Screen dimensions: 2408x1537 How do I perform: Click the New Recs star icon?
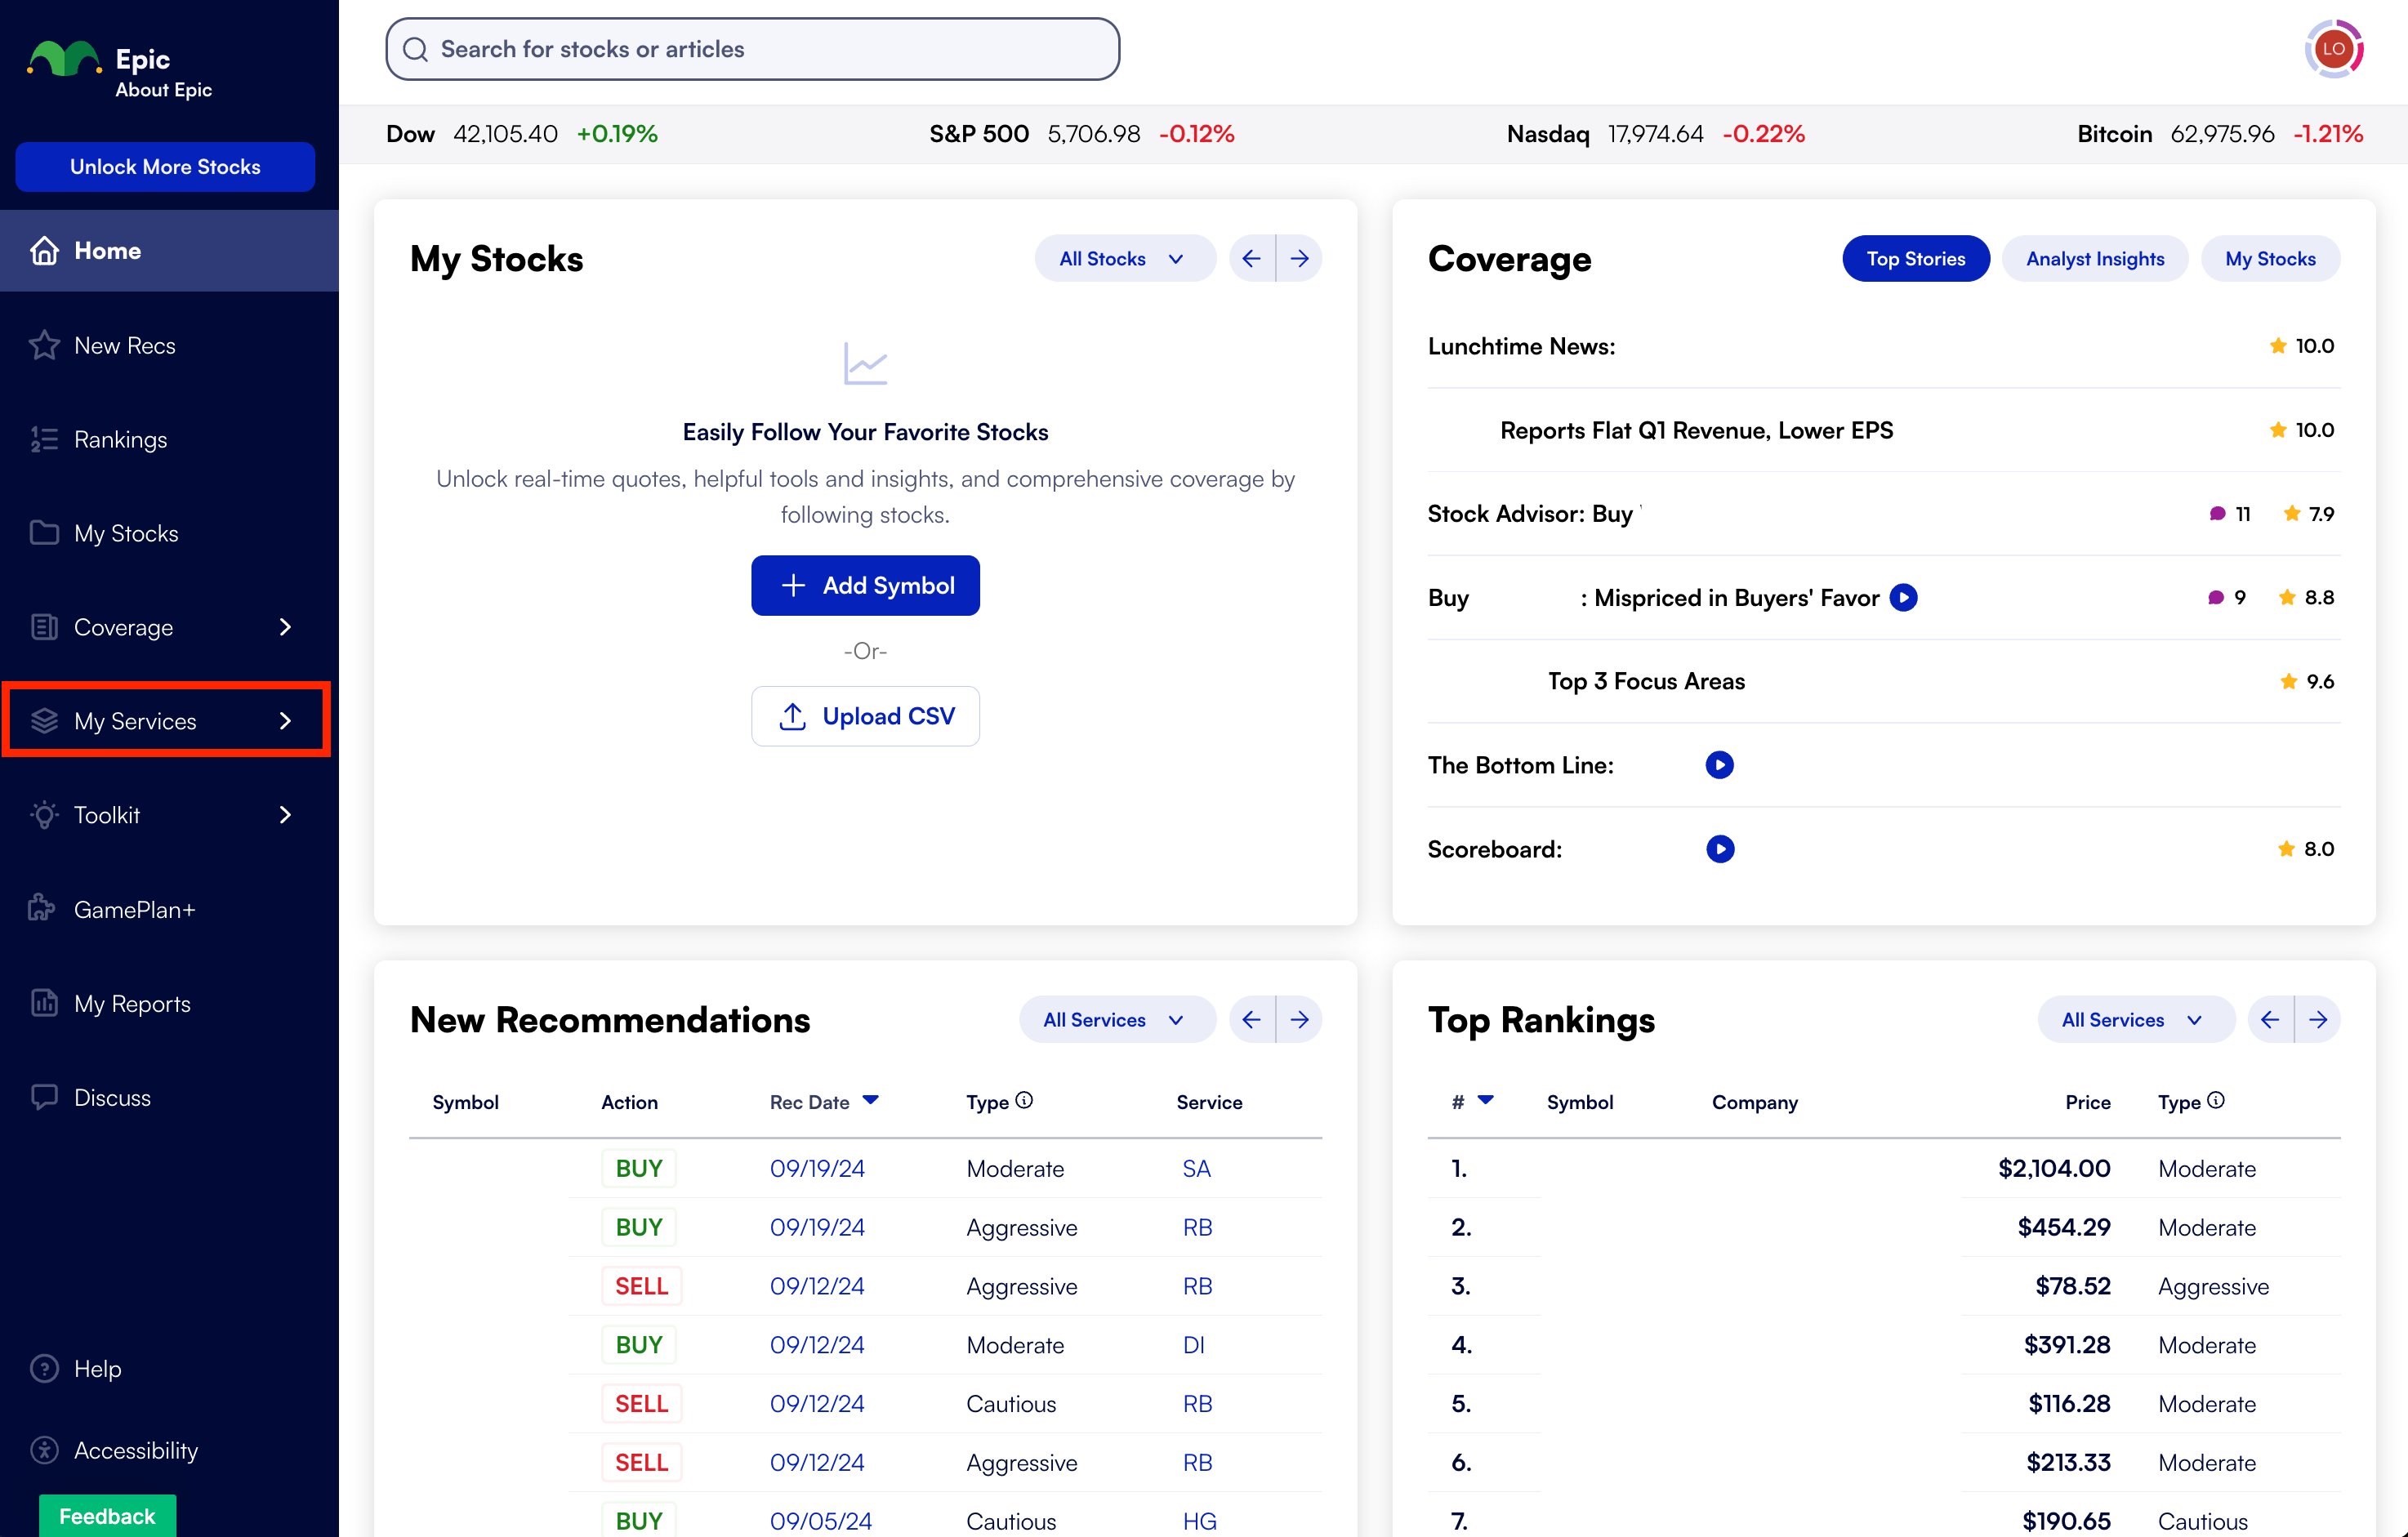[46, 344]
